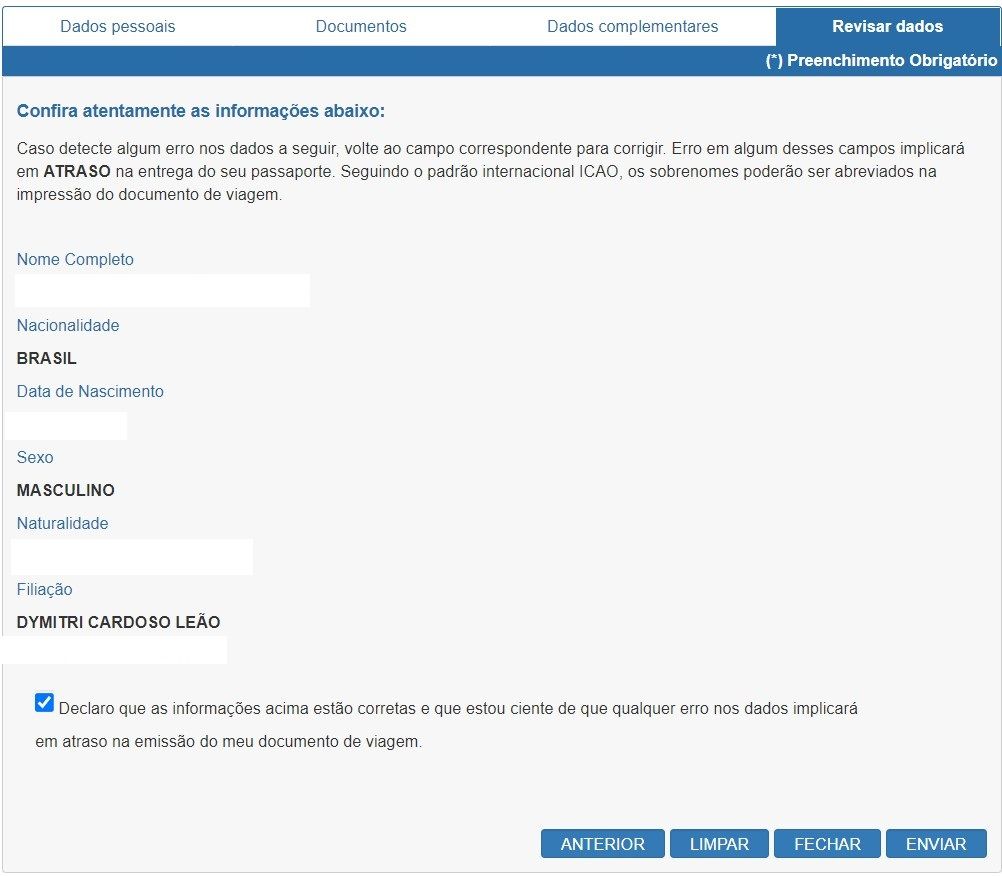Switch to the Documentos tab
Image resolution: width=1002 pixels, height=876 pixels.
361,27
